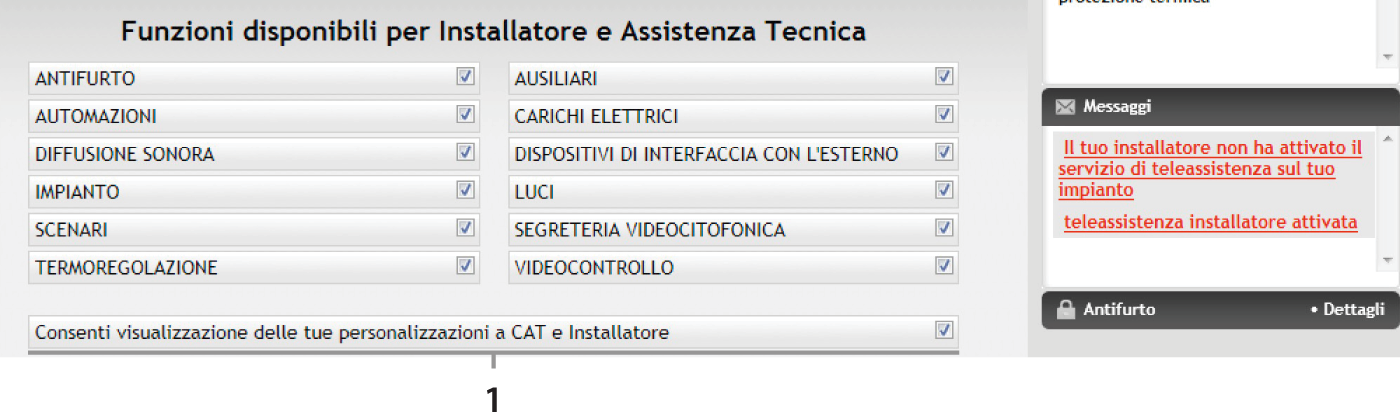Disable the LUCI checkbox
This screenshot has height=412, width=1400.
tap(943, 190)
